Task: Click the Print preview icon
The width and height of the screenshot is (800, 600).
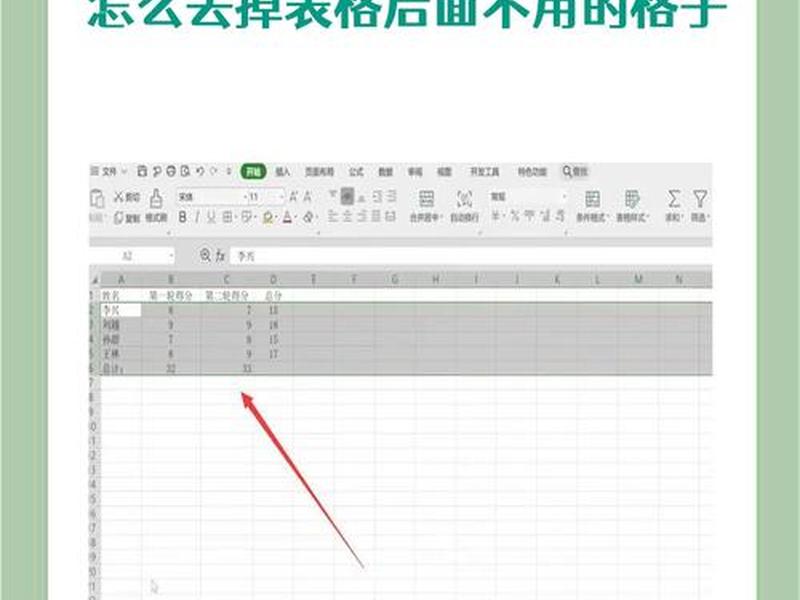Action: pyautogui.click(x=185, y=171)
